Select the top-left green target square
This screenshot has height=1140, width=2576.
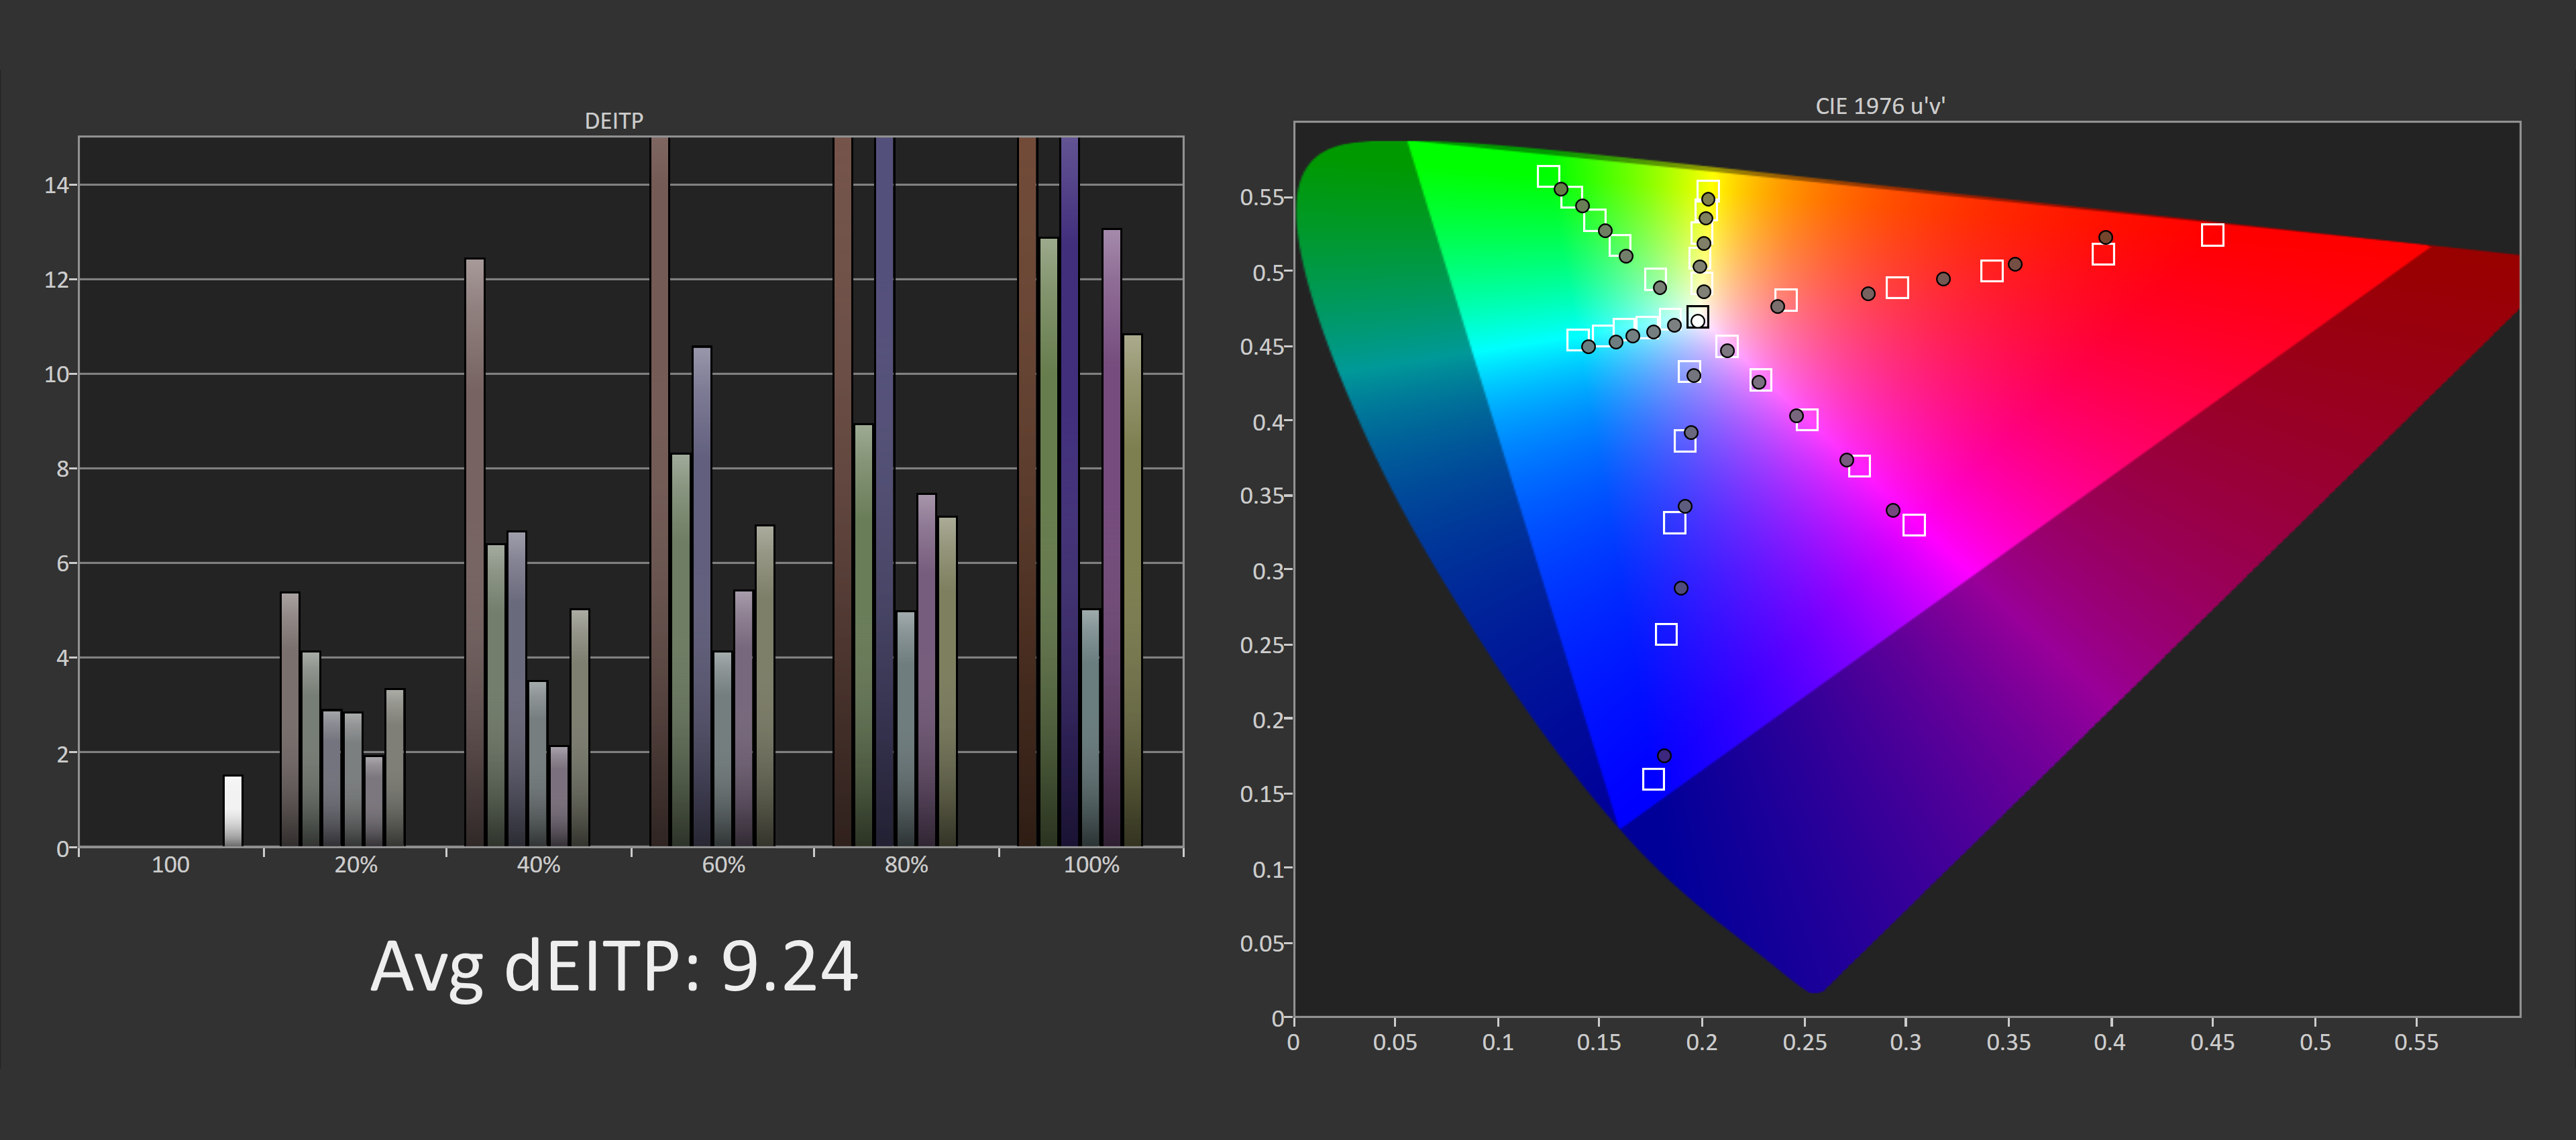click(x=1548, y=177)
